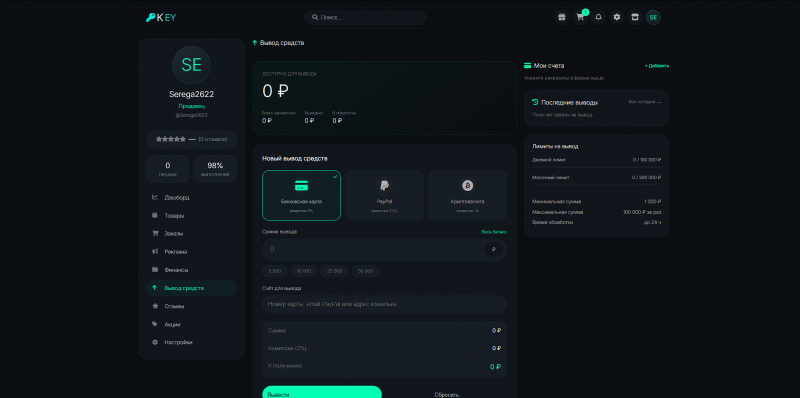This screenshot has height=398, width=800.
Task: Select the PayPal payout method
Action: coord(384,195)
